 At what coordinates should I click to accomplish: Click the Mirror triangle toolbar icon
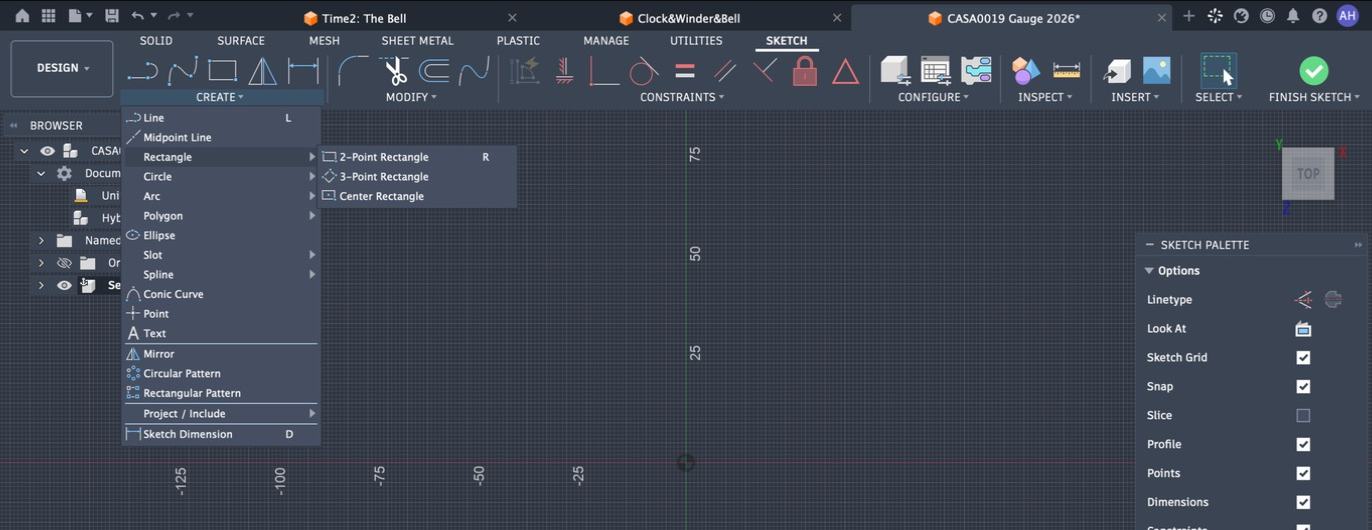(262, 70)
